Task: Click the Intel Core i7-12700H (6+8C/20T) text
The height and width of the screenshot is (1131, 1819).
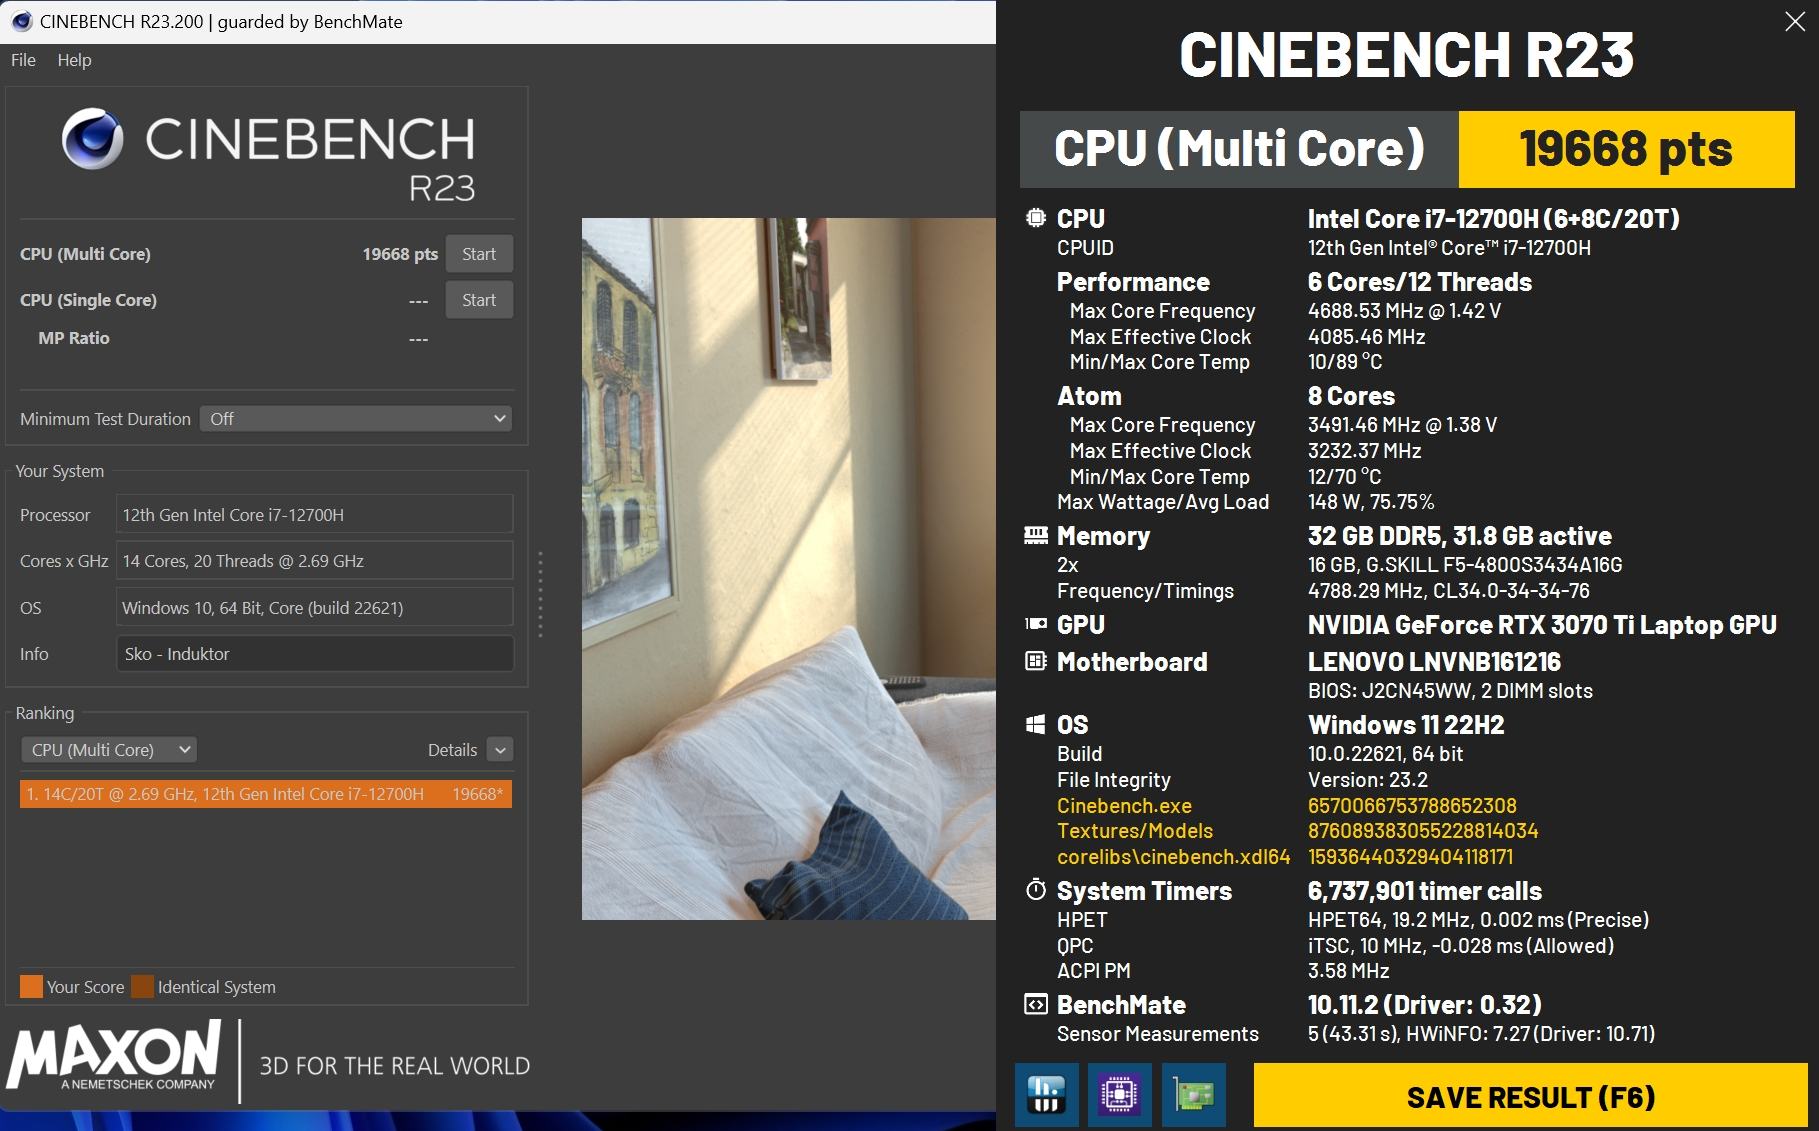Action: [x=1494, y=219]
